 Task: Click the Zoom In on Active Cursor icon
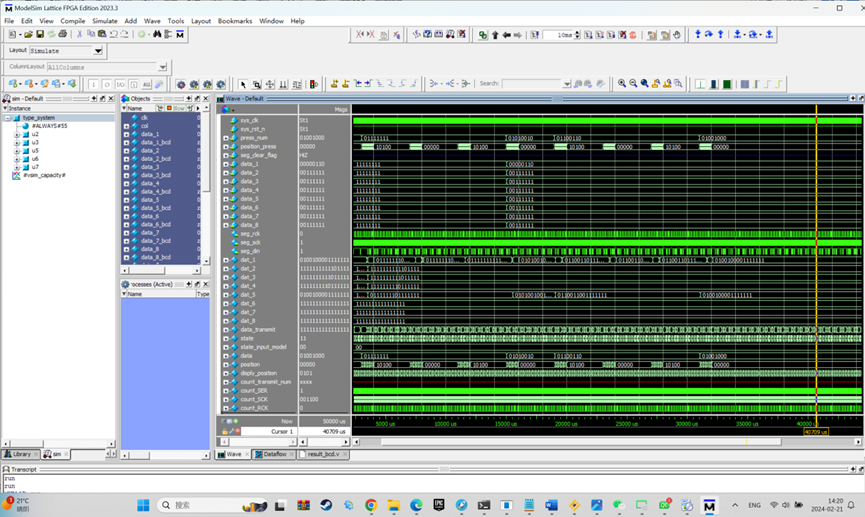click(x=655, y=83)
